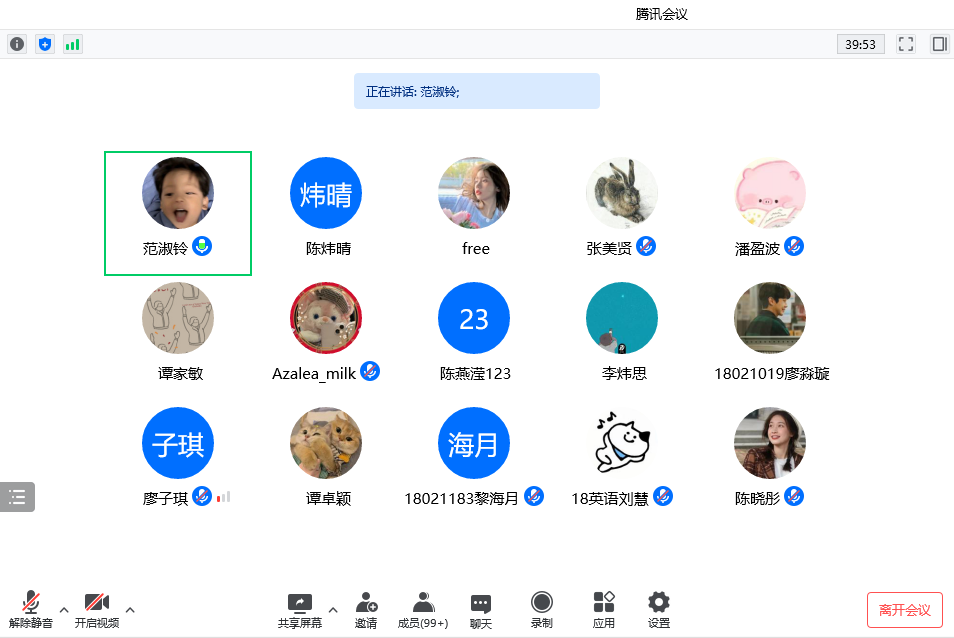This screenshot has width=954, height=638.
Task: Check the green network signal icon
Action: click(72, 44)
